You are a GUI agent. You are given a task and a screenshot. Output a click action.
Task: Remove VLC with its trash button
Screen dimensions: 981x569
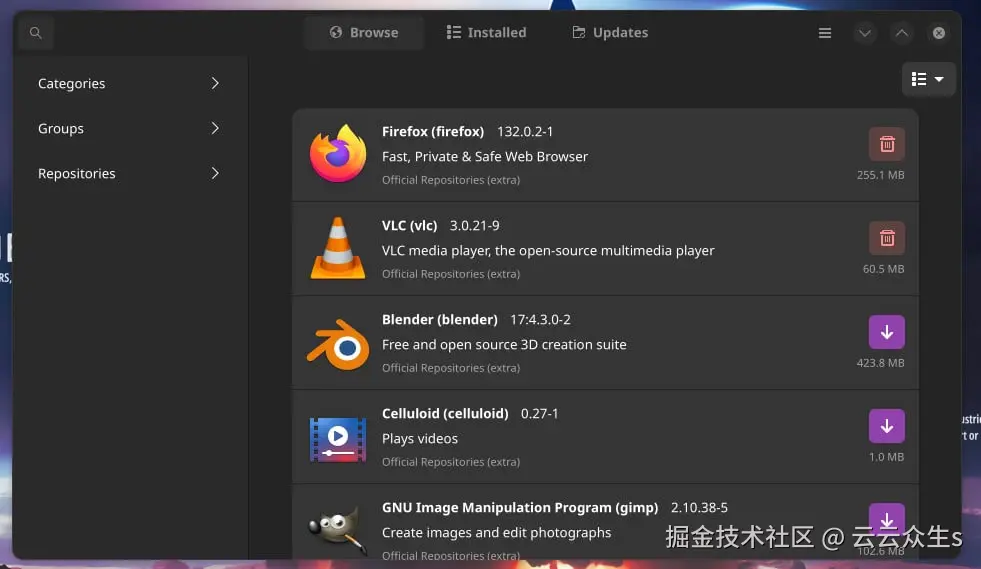887,238
